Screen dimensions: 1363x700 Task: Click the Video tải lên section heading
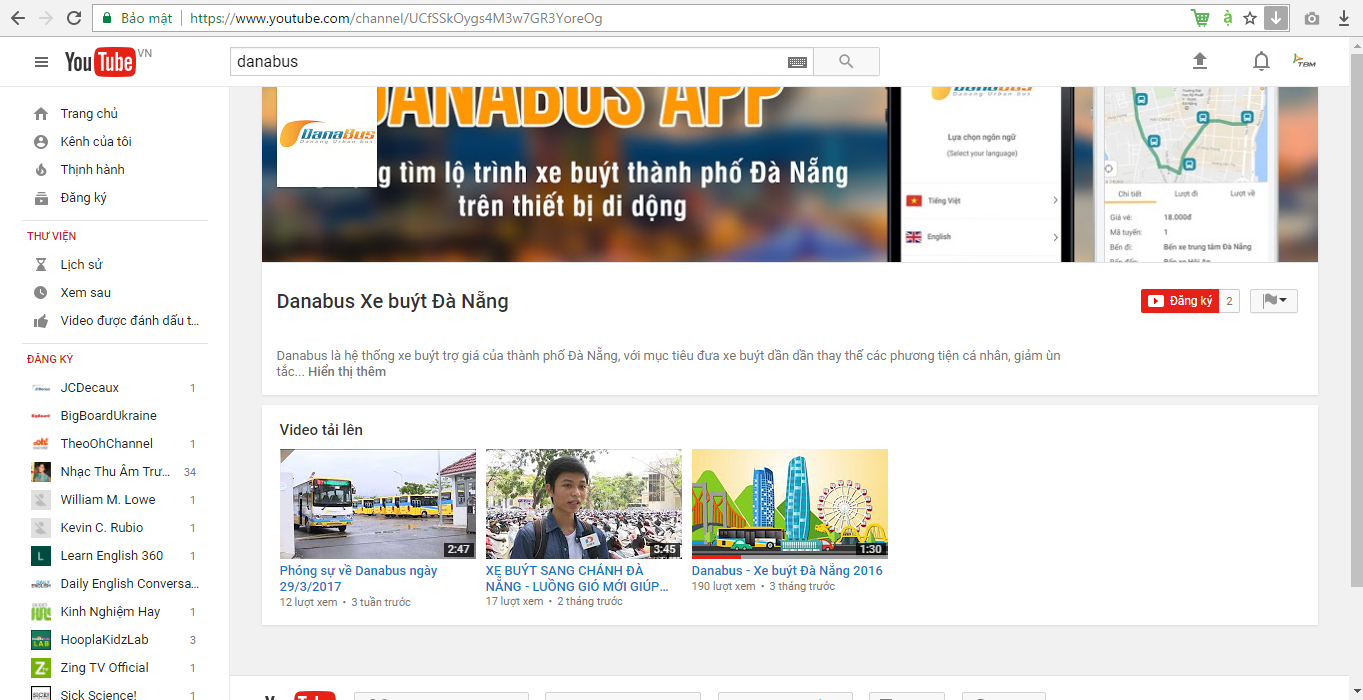coord(321,430)
